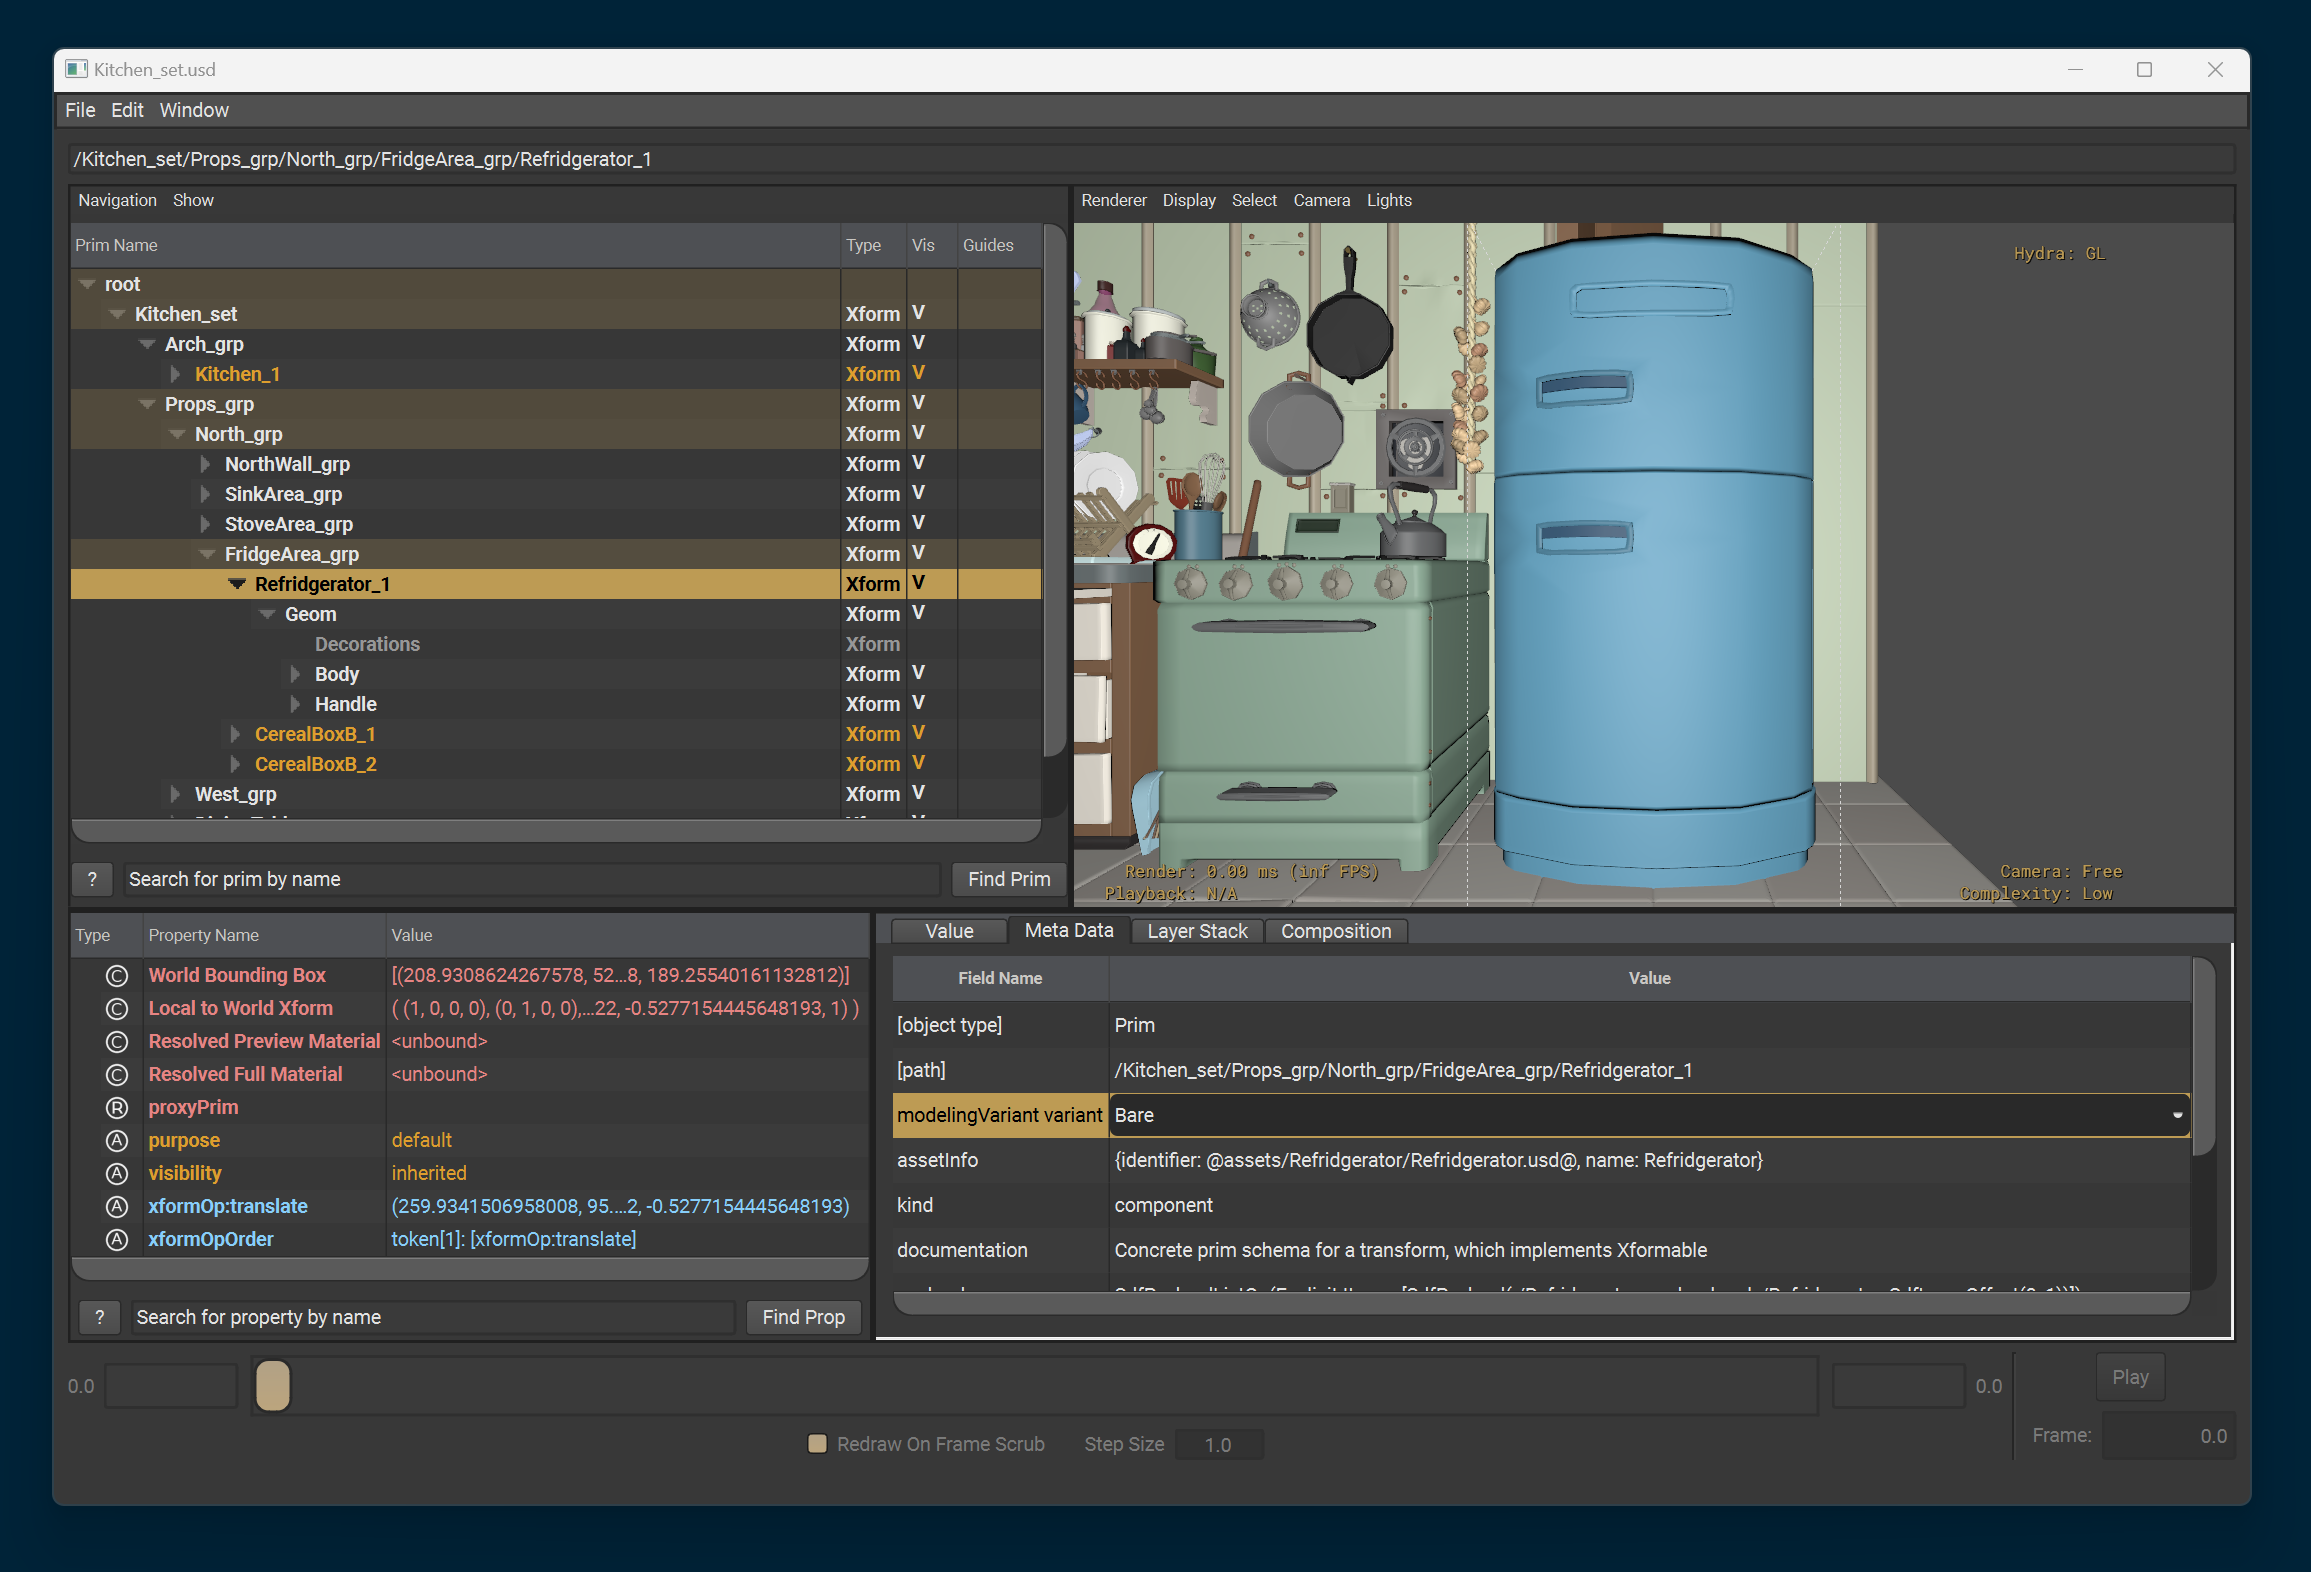Toggle visibility V for Refridgerator_1
This screenshot has height=1572, width=2311.
(x=918, y=583)
